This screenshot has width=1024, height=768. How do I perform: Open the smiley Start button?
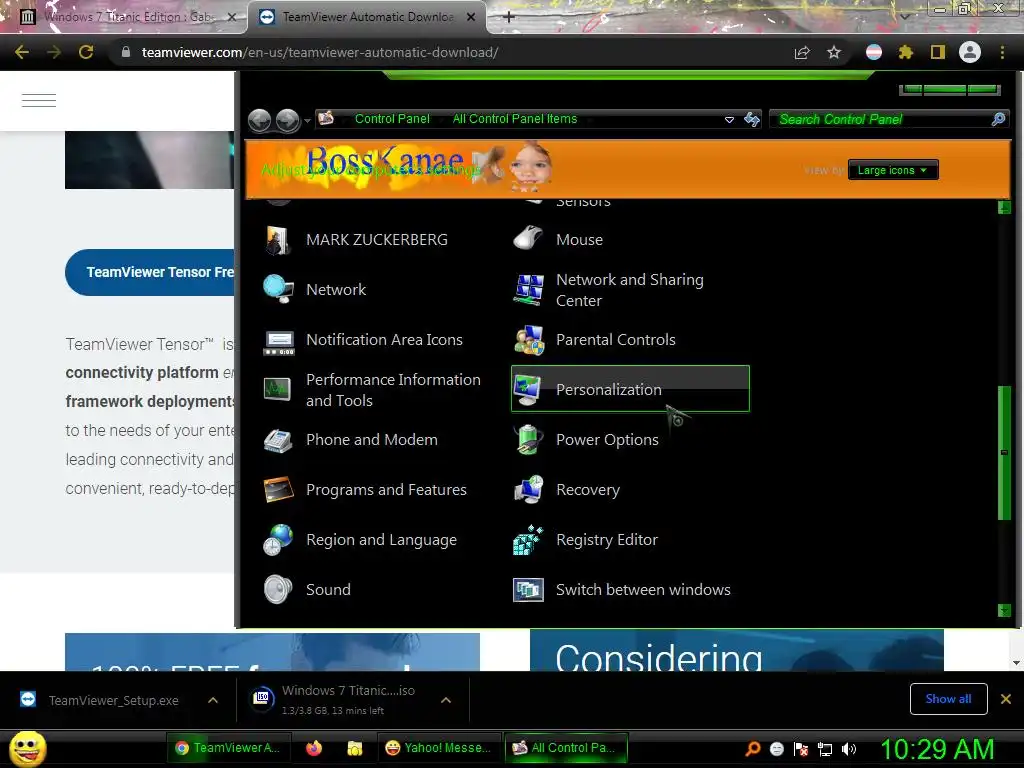pyautogui.click(x=27, y=748)
